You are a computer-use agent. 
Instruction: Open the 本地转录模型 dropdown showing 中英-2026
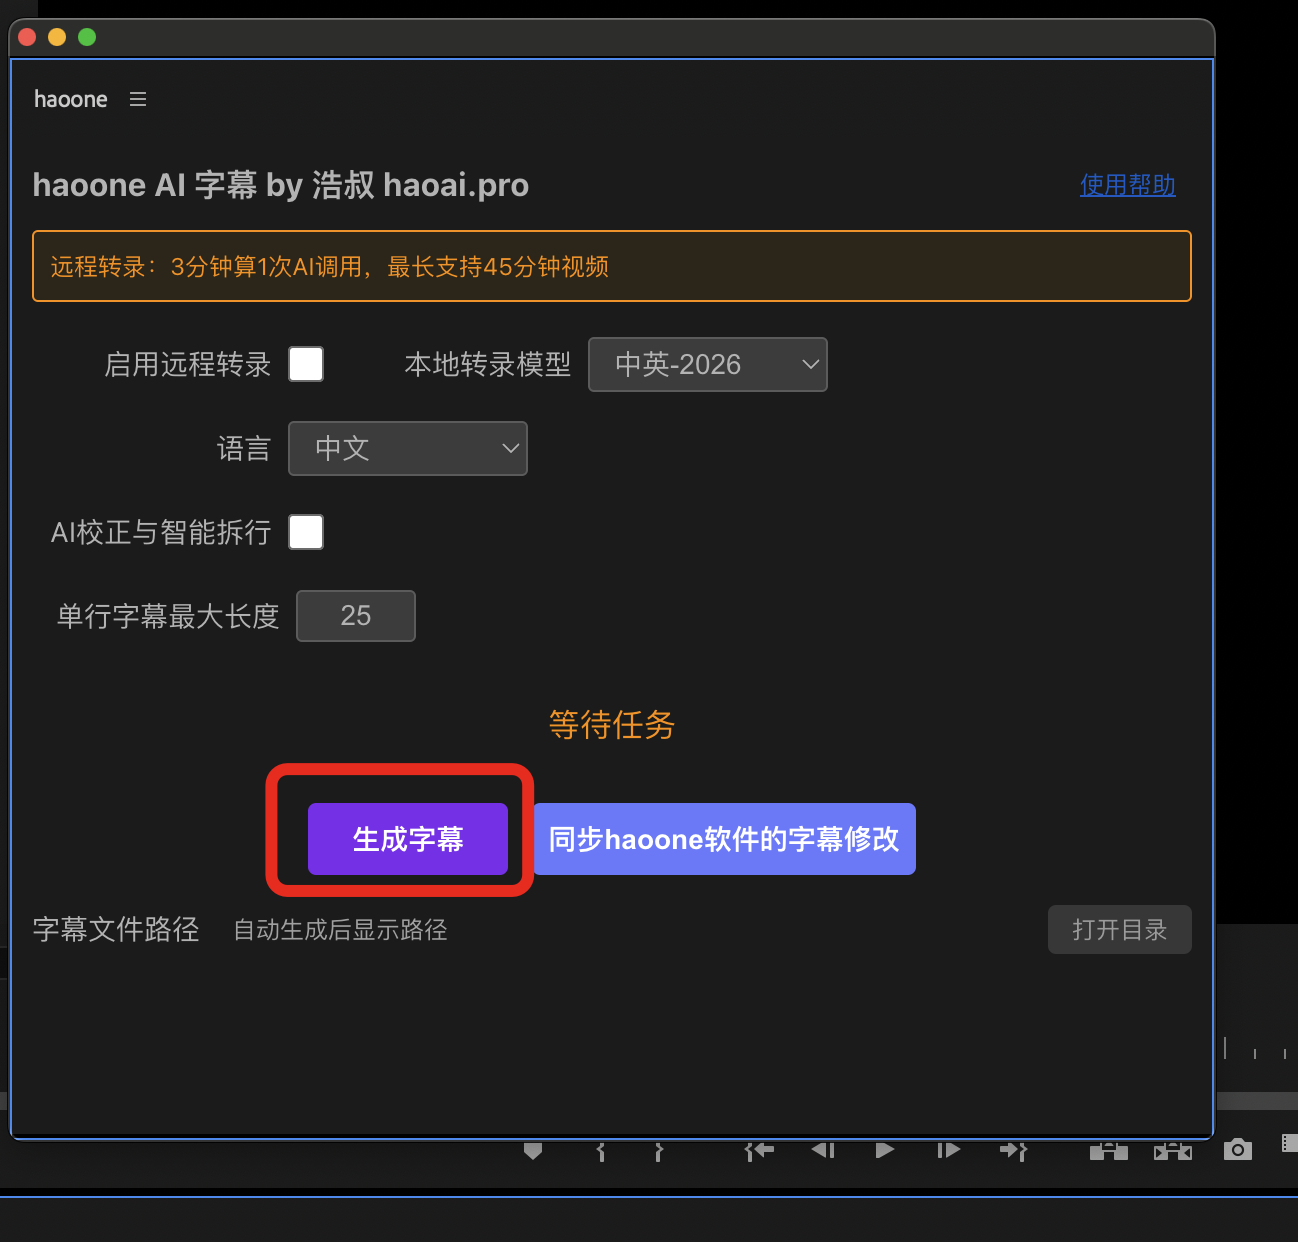click(x=708, y=364)
